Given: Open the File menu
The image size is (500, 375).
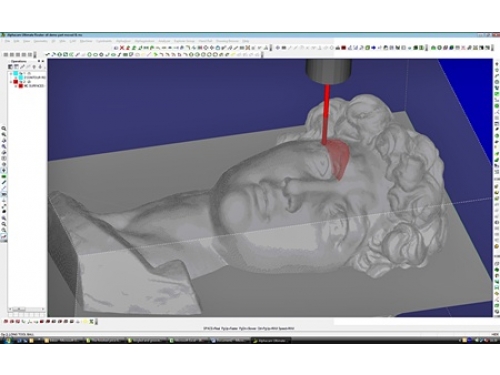Looking at the screenshot, I should pos(7,41).
